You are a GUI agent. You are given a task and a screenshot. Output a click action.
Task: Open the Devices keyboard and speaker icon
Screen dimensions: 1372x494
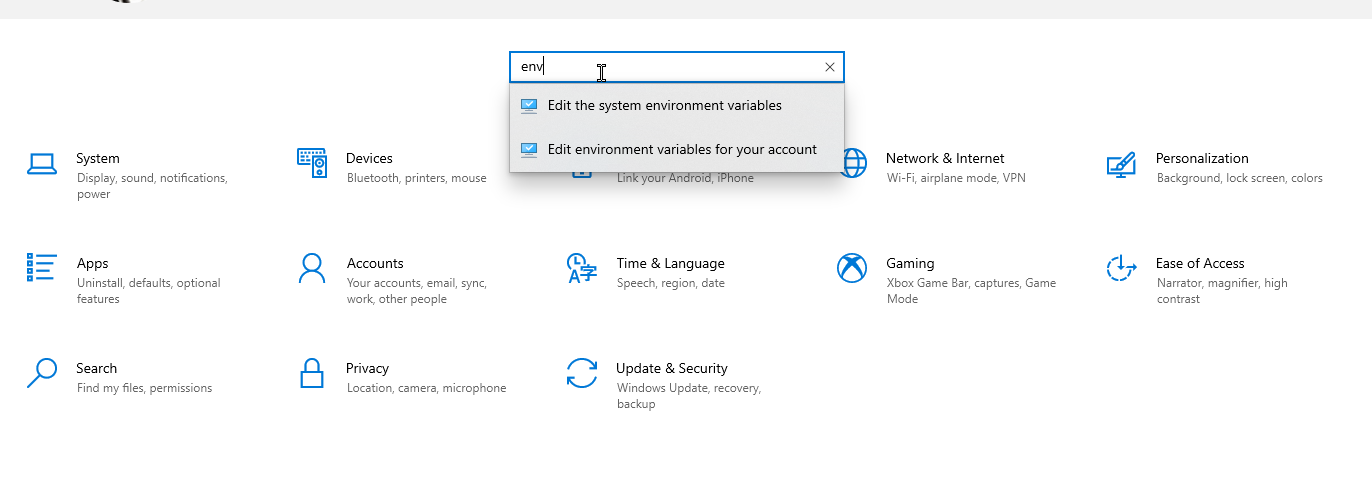[x=312, y=163]
